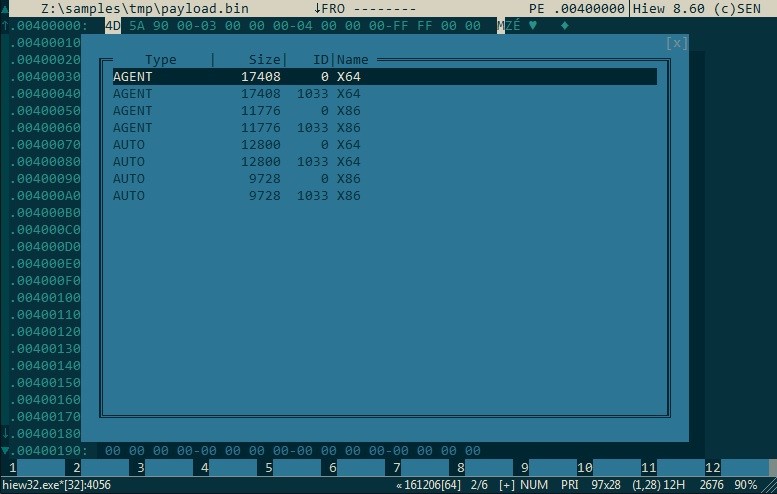
Task: Close the resource list dialog with [x]
Action: [x=677, y=43]
